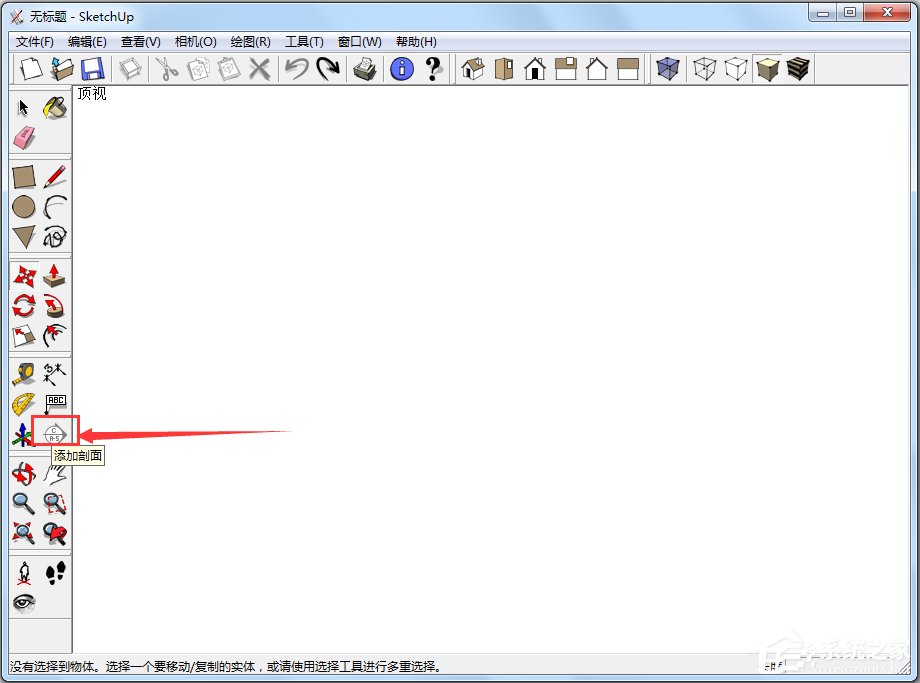Select the Circle tool
This screenshot has width=920, height=683.
23,207
